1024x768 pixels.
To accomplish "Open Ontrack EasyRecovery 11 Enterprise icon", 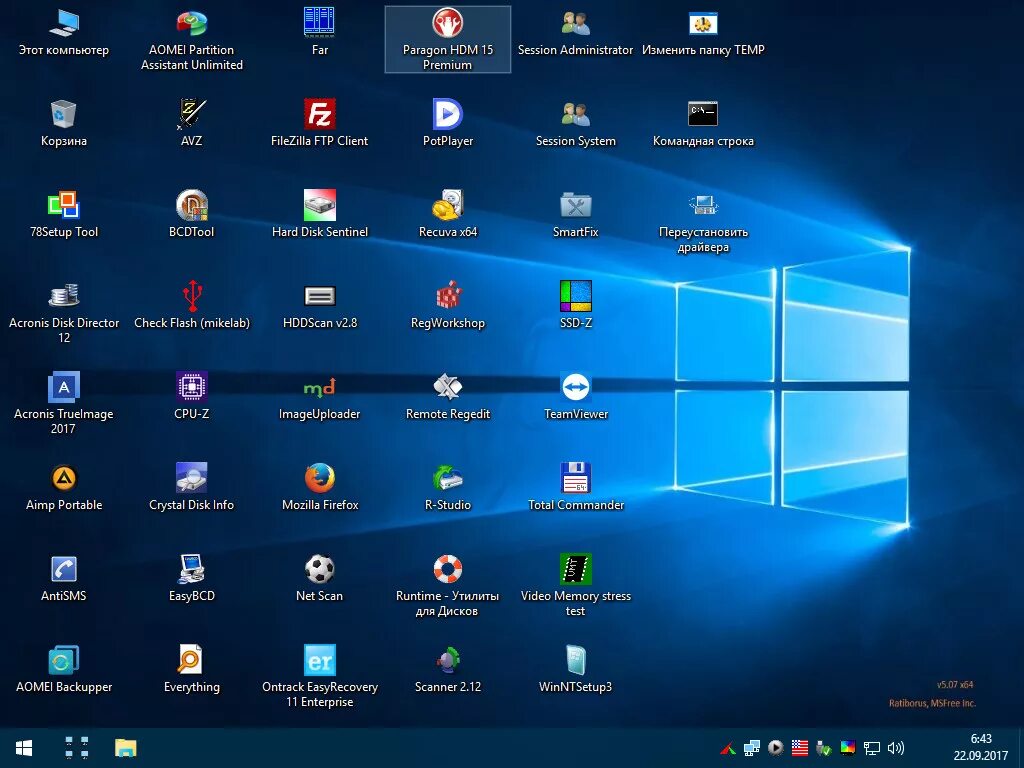I will (319, 676).
